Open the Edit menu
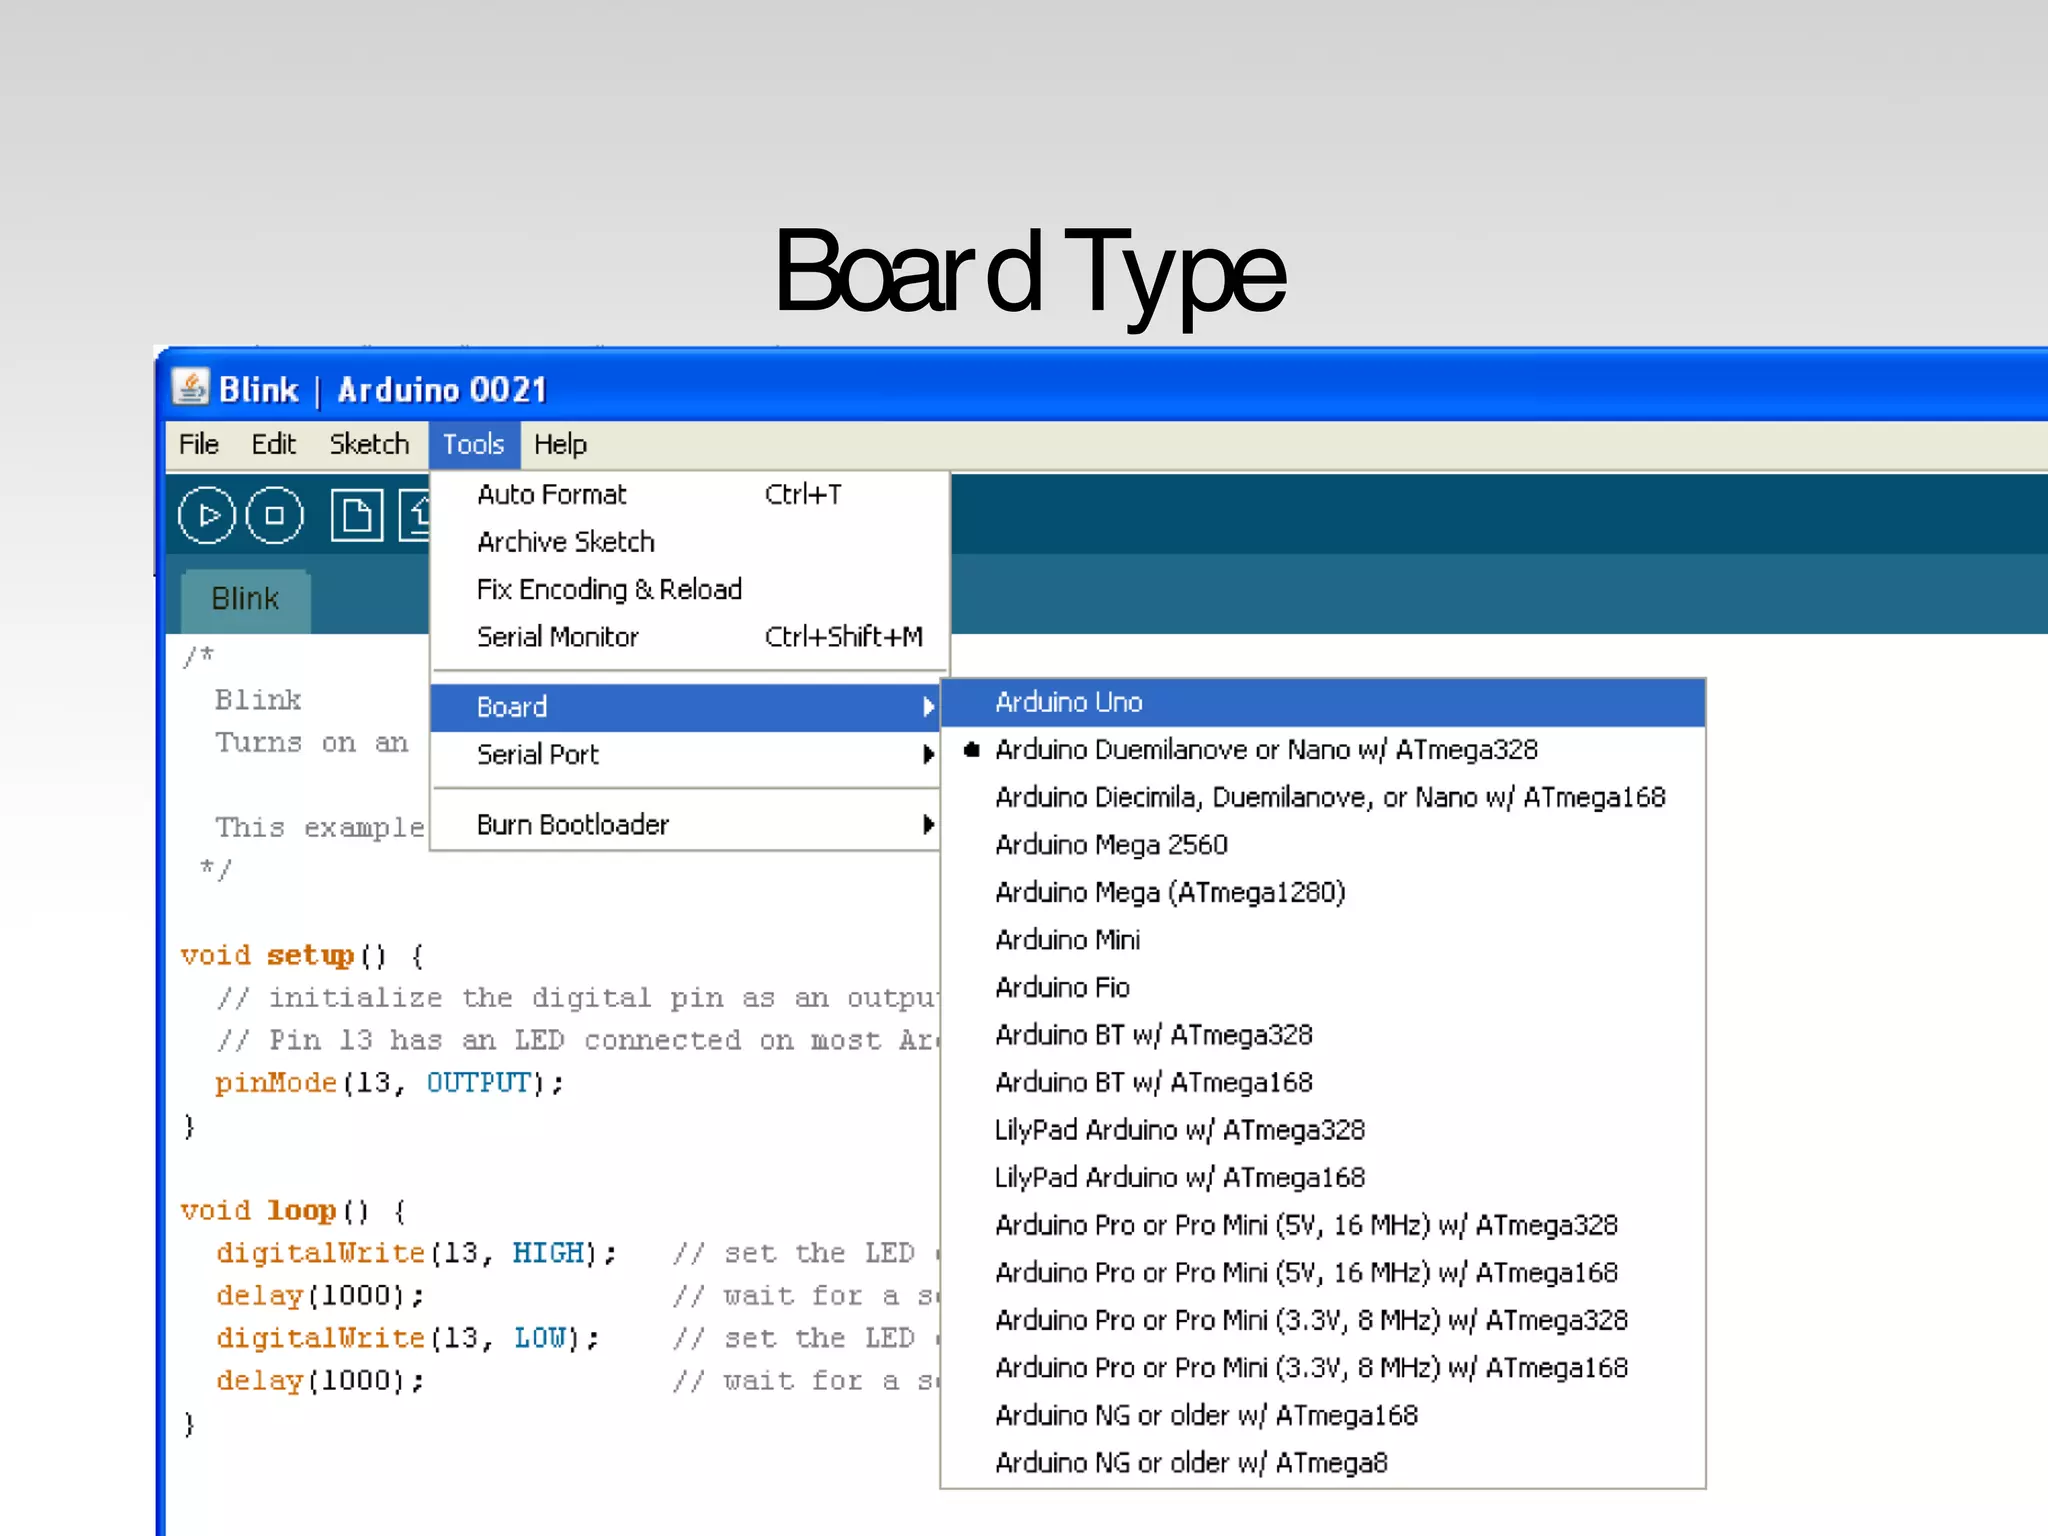Viewport: 2048px width, 1536px height. [273, 444]
